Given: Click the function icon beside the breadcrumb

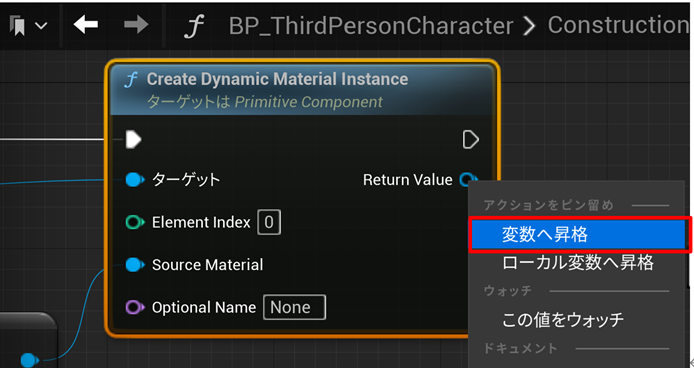Looking at the screenshot, I should click(194, 27).
